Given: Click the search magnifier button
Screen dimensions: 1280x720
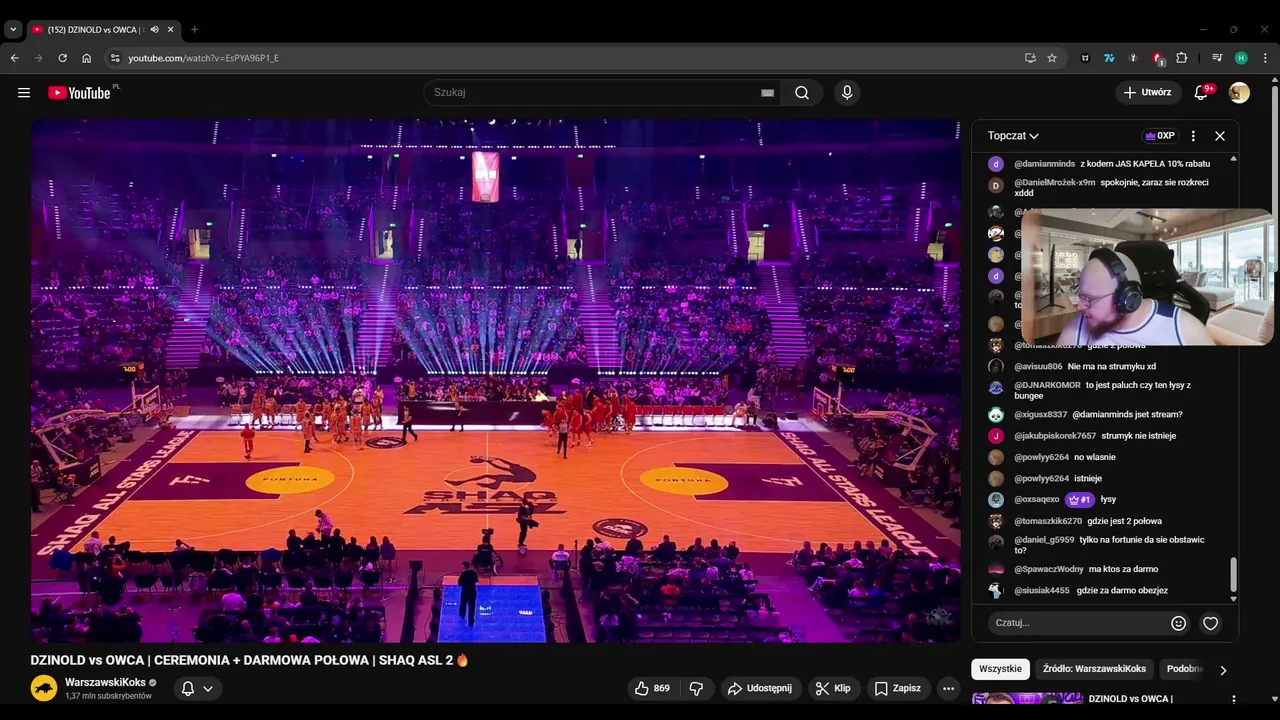Looking at the screenshot, I should tap(802, 93).
